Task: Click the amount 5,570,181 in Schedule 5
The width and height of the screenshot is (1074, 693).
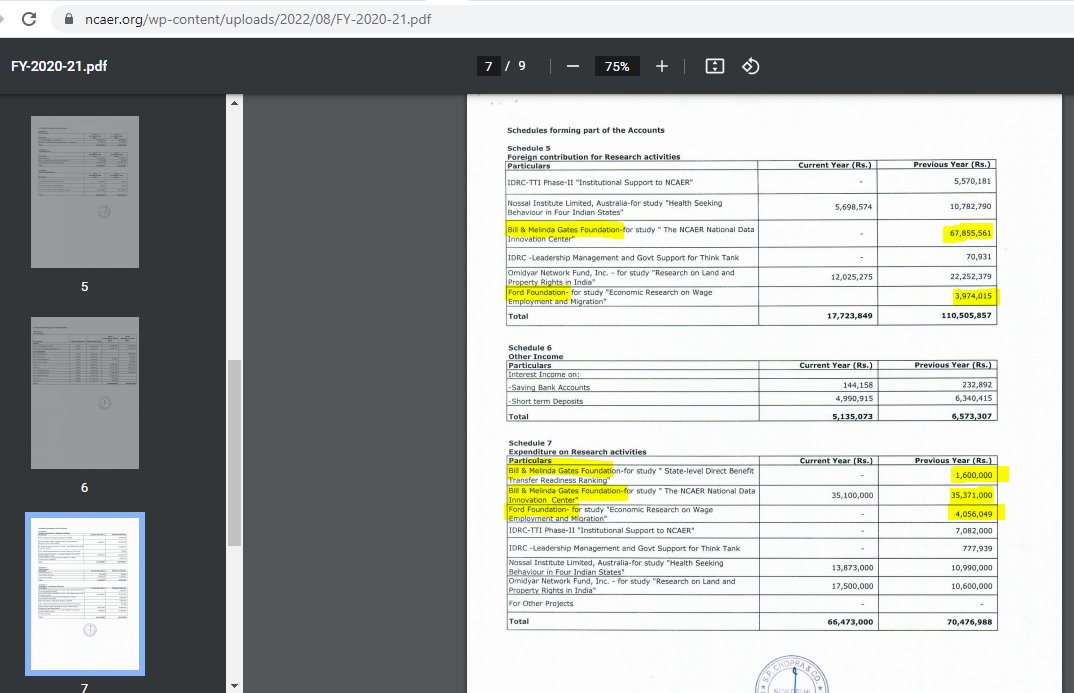Action: pos(973,181)
